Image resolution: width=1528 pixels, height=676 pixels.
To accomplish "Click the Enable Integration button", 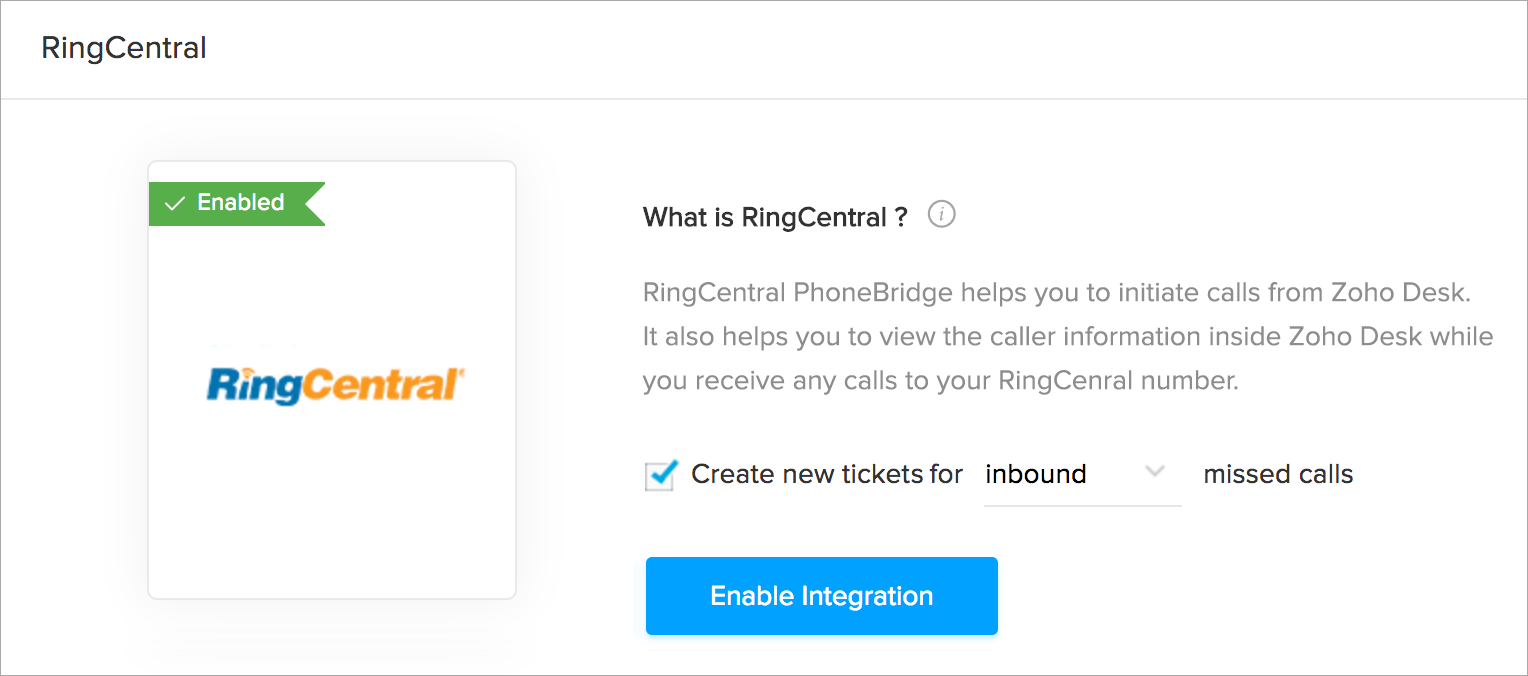I will (821, 596).
